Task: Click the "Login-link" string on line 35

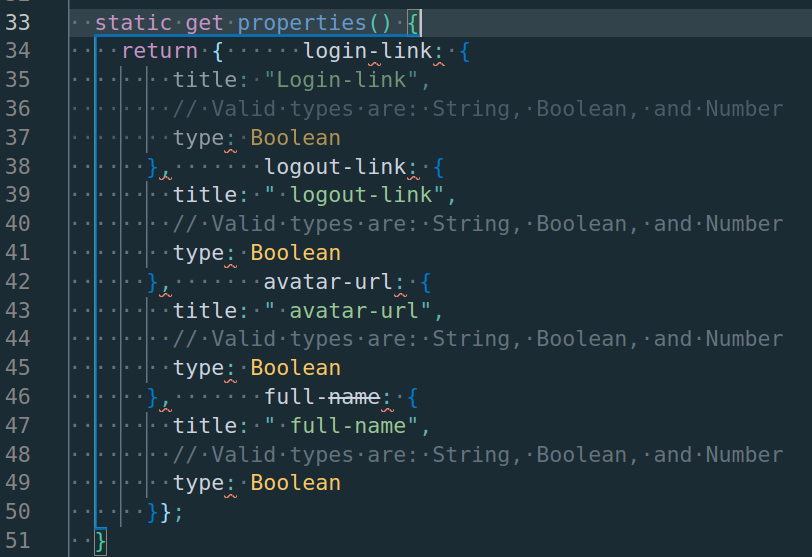Action: click(x=341, y=80)
